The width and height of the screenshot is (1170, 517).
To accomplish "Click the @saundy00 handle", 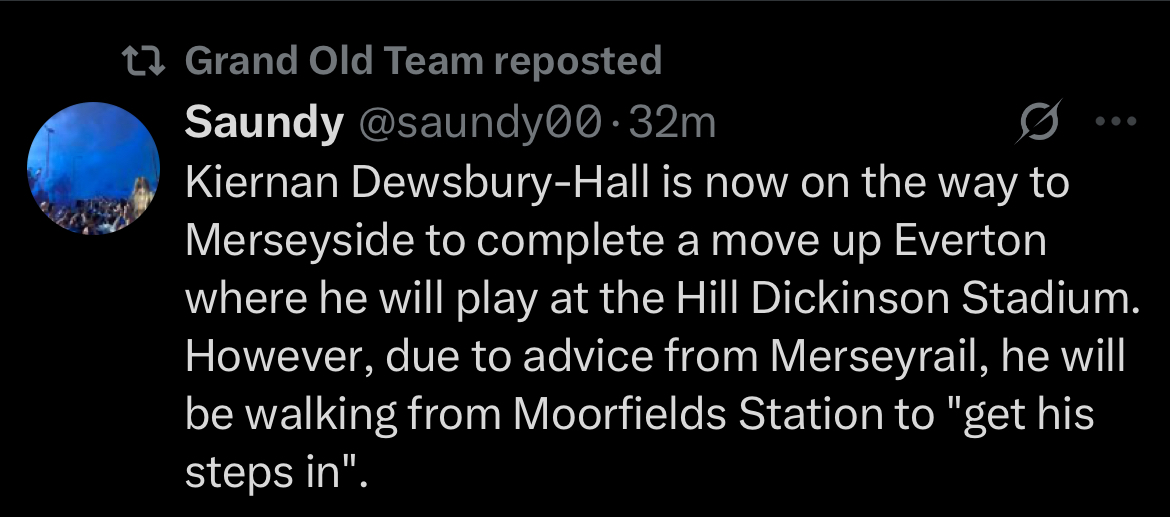I will click(478, 123).
